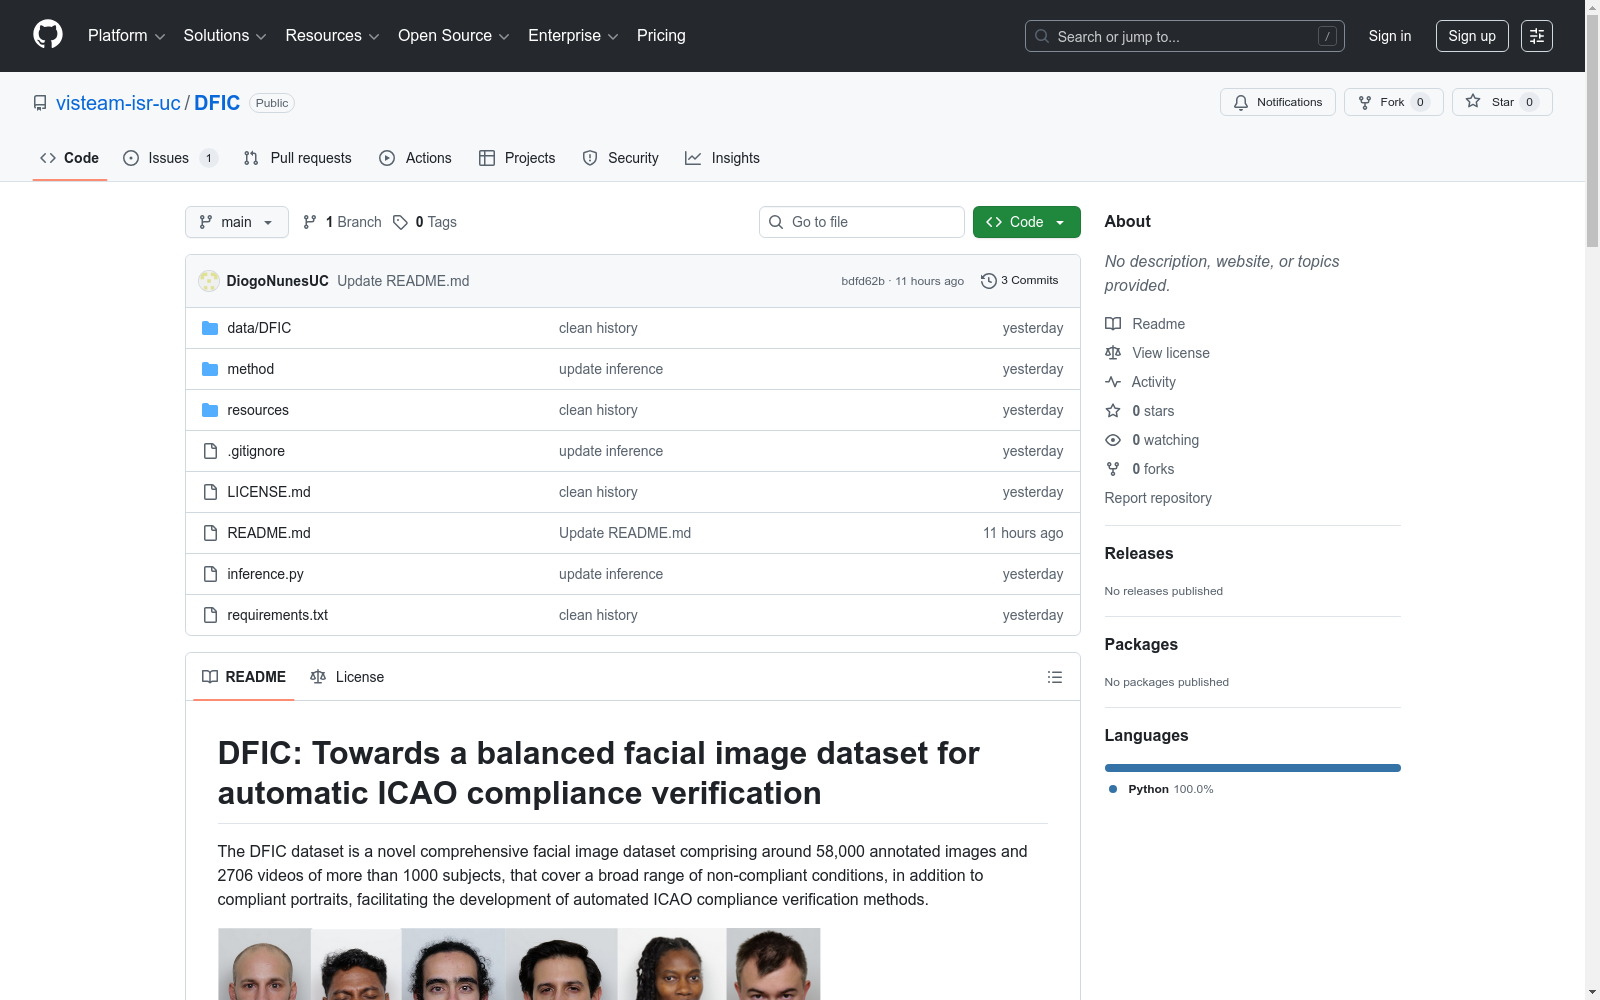Viewport: 1600px width, 1000px height.
Task: Click the license scale icon in About
Action: click(x=1113, y=353)
